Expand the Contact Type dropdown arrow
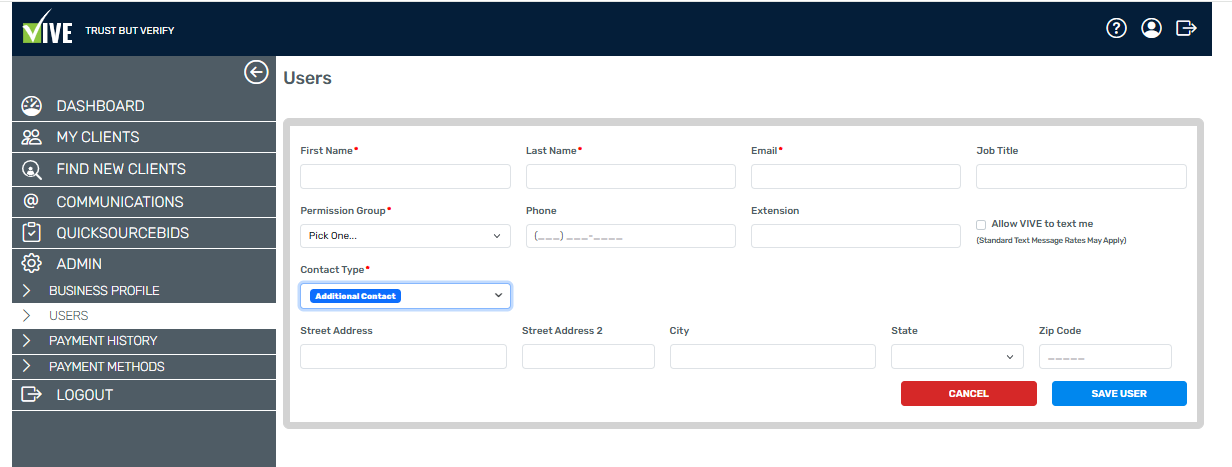 click(498, 296)
